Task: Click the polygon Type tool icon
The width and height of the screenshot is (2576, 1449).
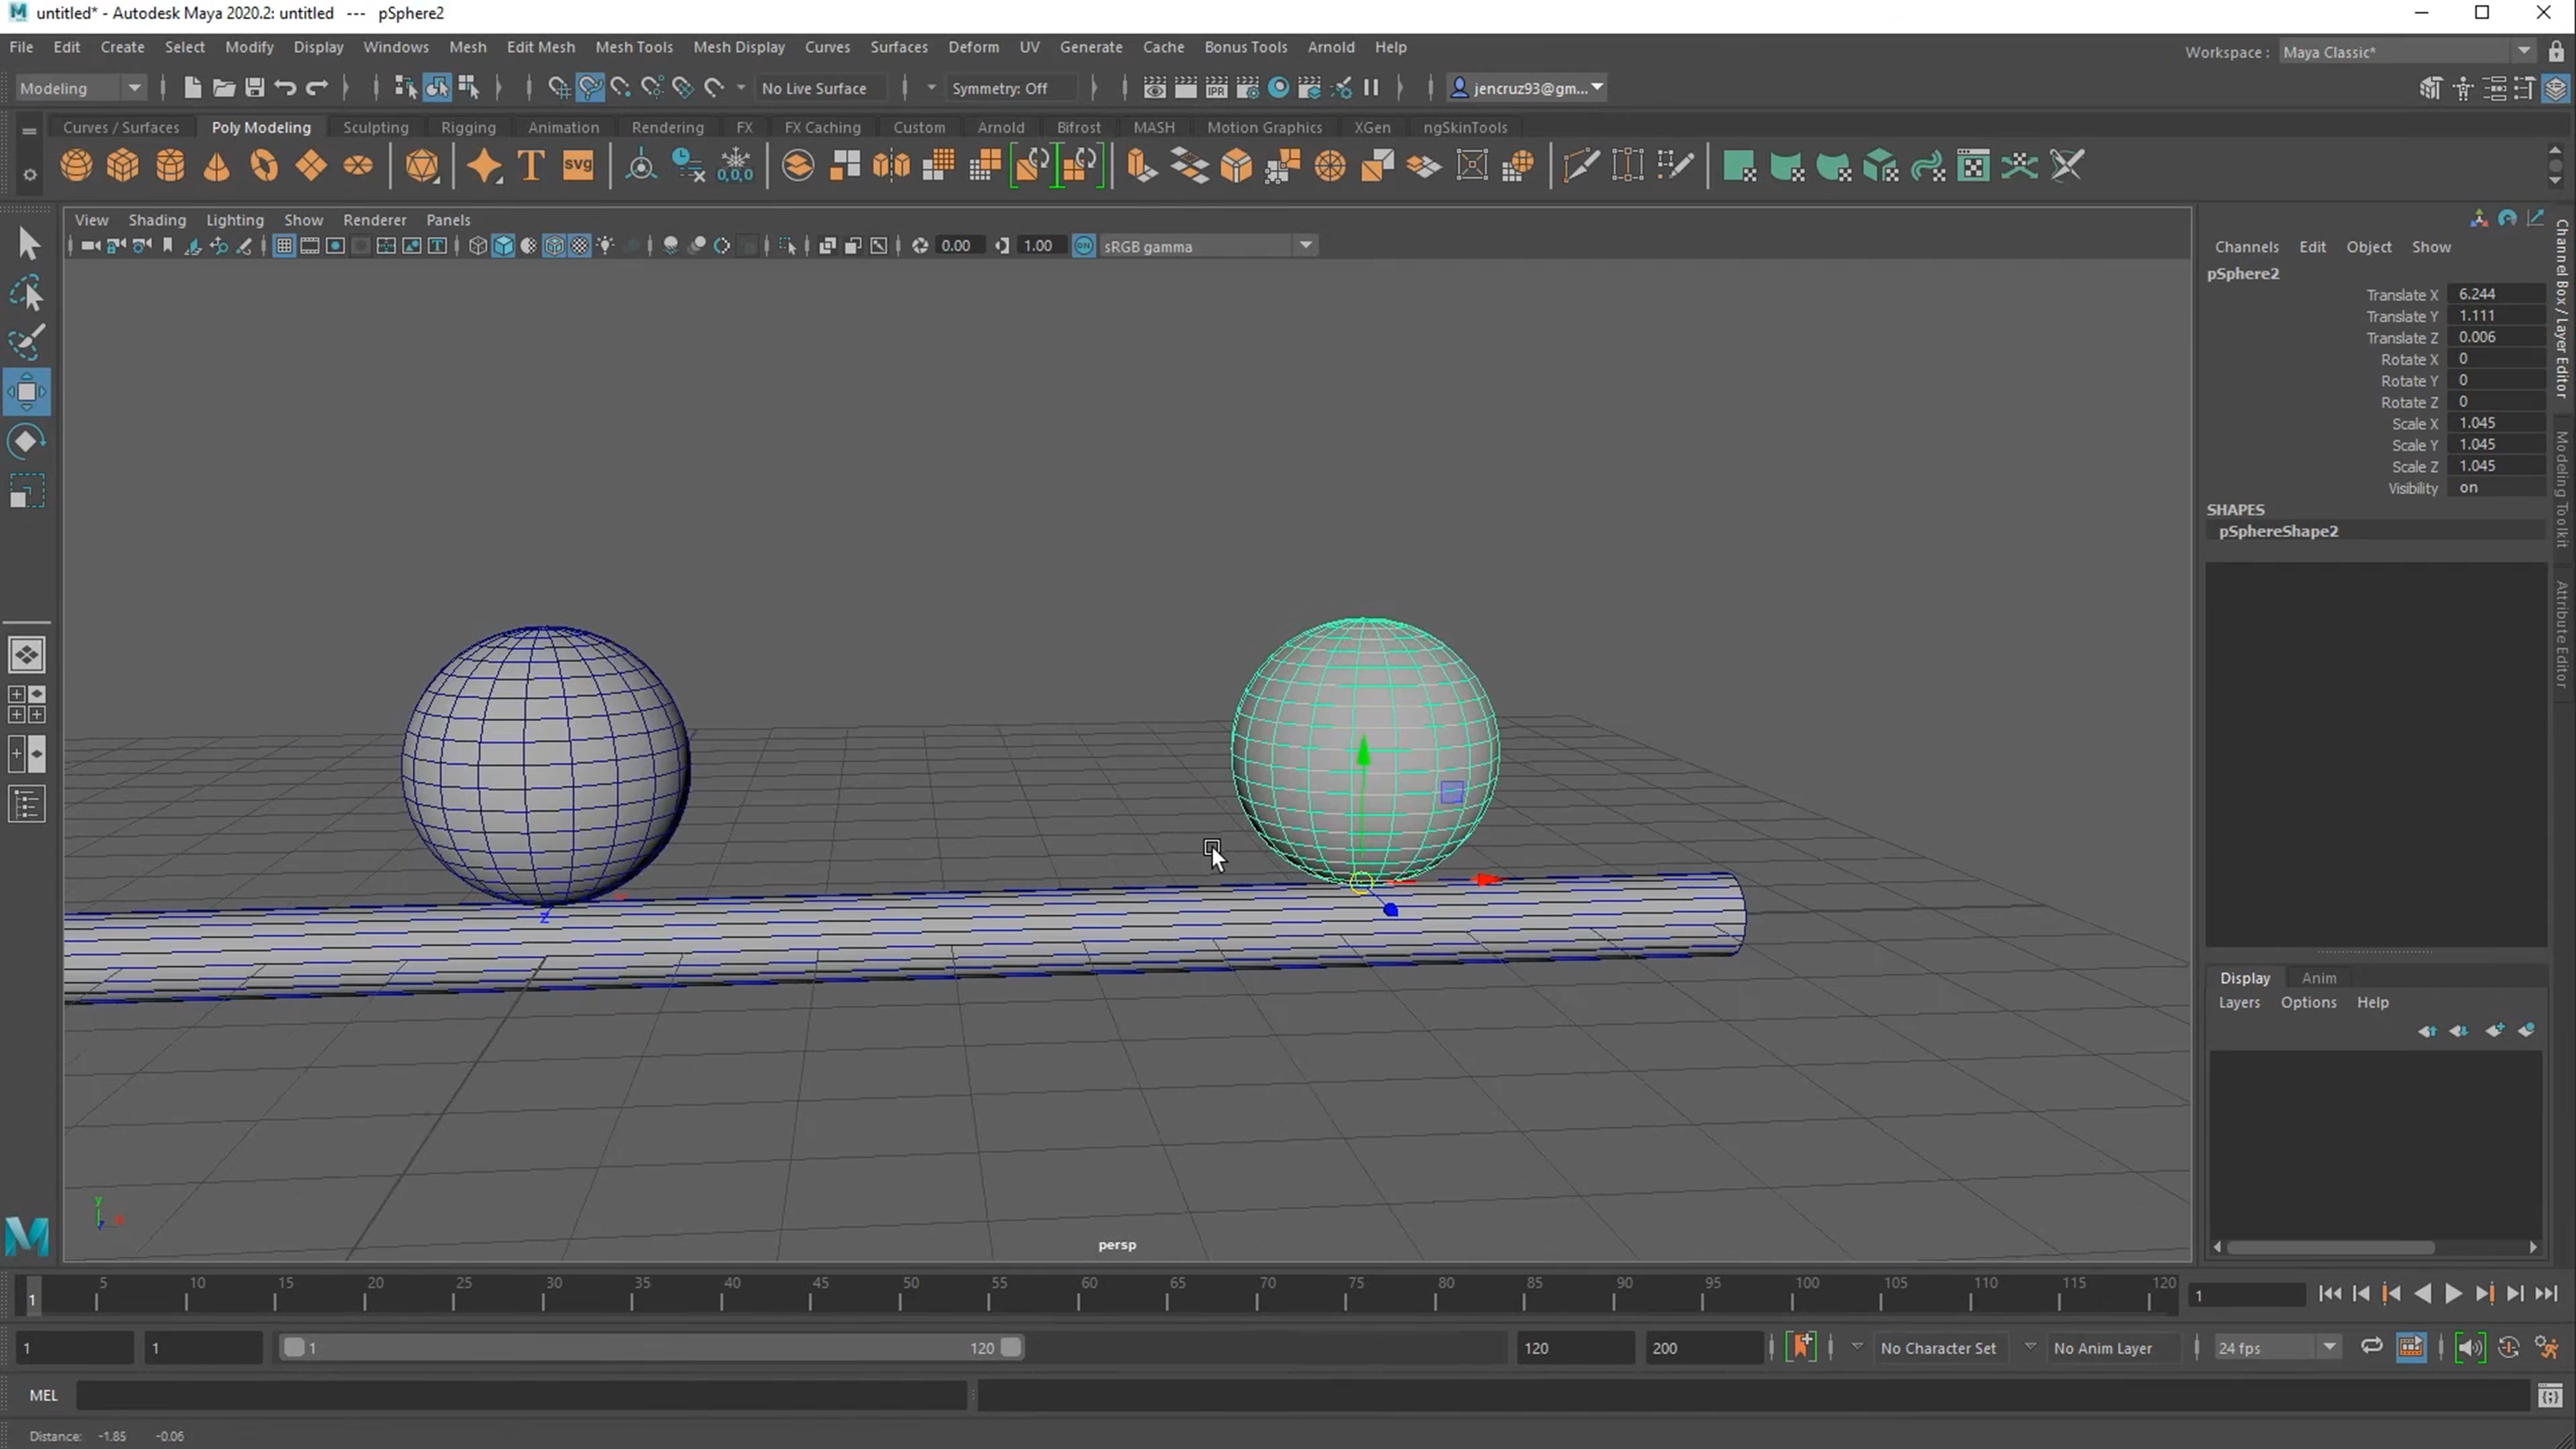Action: [531, 166]
